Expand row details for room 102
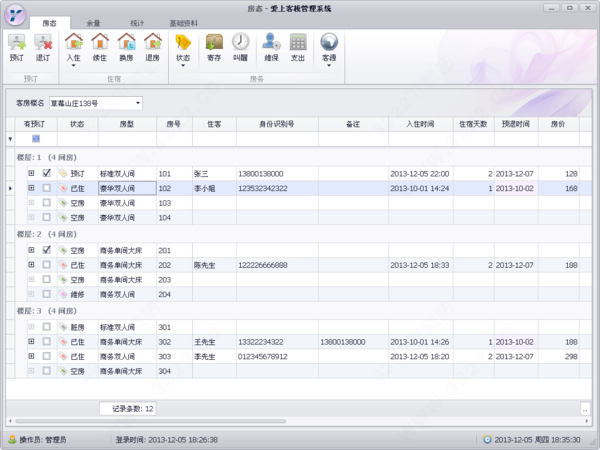 pyautogui.click(x=31, y=188)
